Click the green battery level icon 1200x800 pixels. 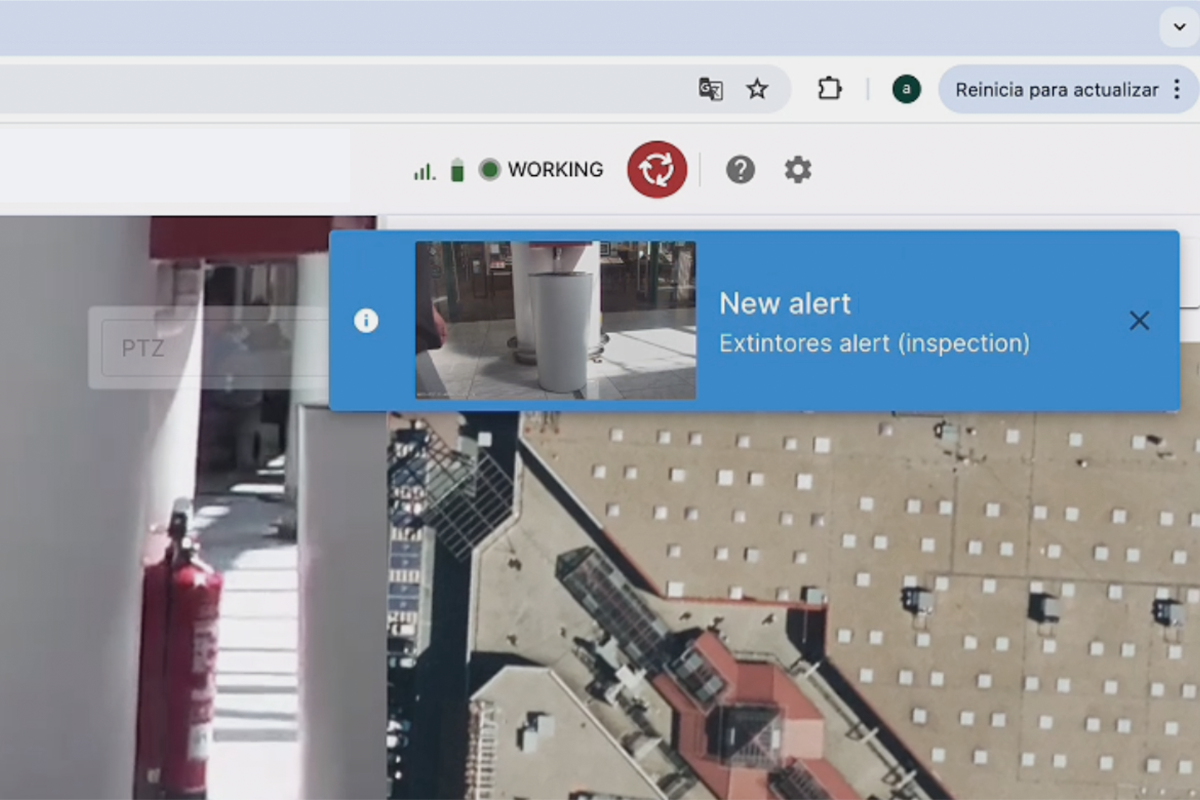click(x=457, y=170)
